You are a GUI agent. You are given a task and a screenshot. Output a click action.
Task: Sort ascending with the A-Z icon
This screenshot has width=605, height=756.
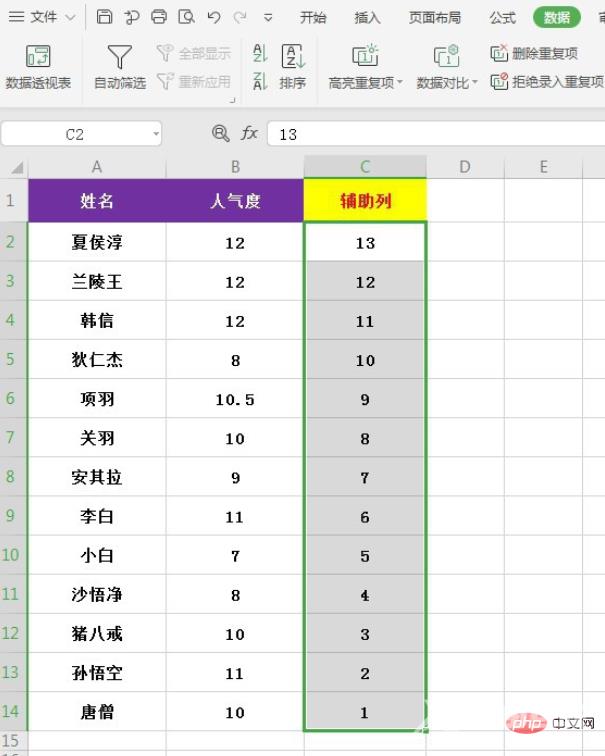[x=260, y=54]
